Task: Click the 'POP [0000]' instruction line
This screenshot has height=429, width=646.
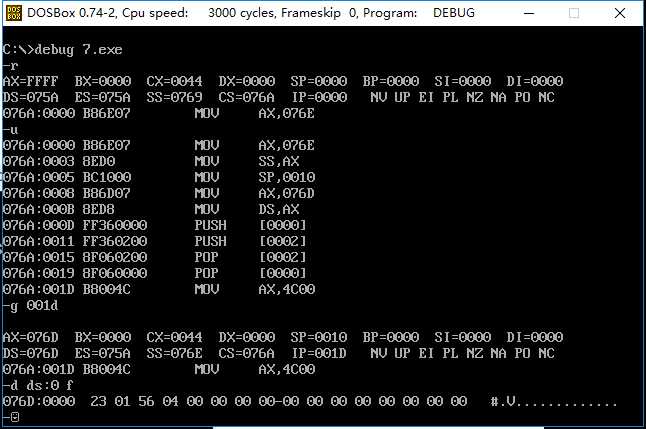Action: tap(155, 273)
